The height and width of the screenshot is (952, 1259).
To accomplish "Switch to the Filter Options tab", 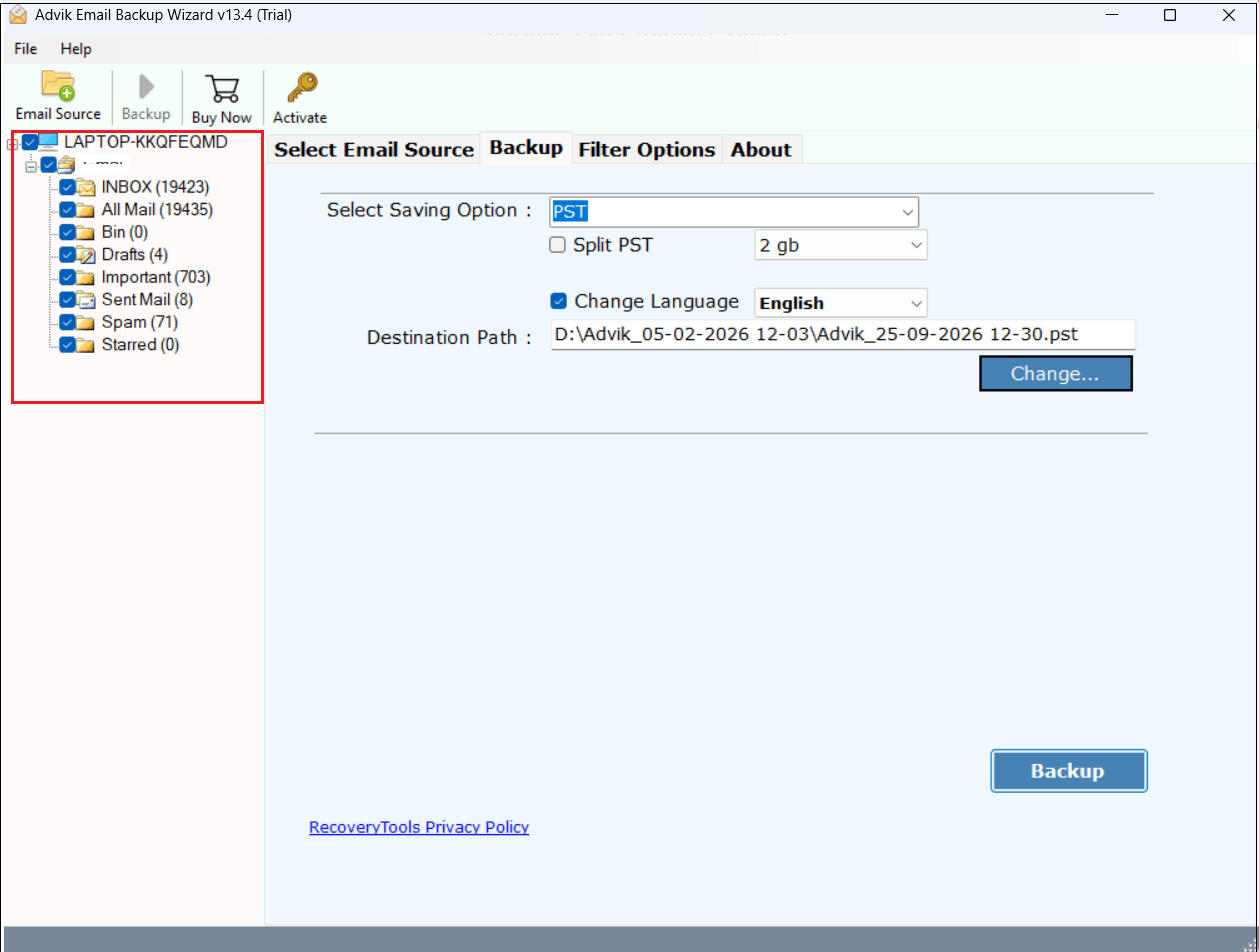I will [x=647, y=149].
